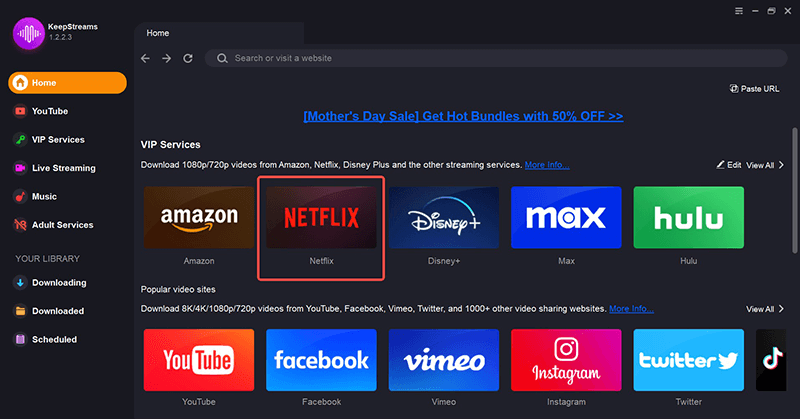Select VIP Services in the sidebar
The image size is (800, 419).
[58, 140]
